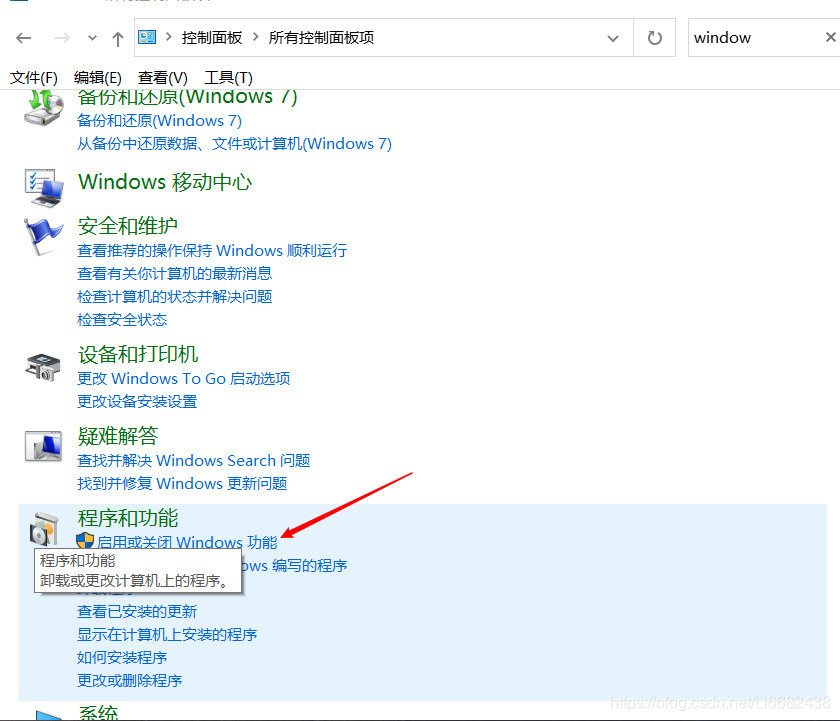Click the Backup and Restore drive icon
Image resolution: width=840 pixels, height=721 pixels.
coord(44,108)
